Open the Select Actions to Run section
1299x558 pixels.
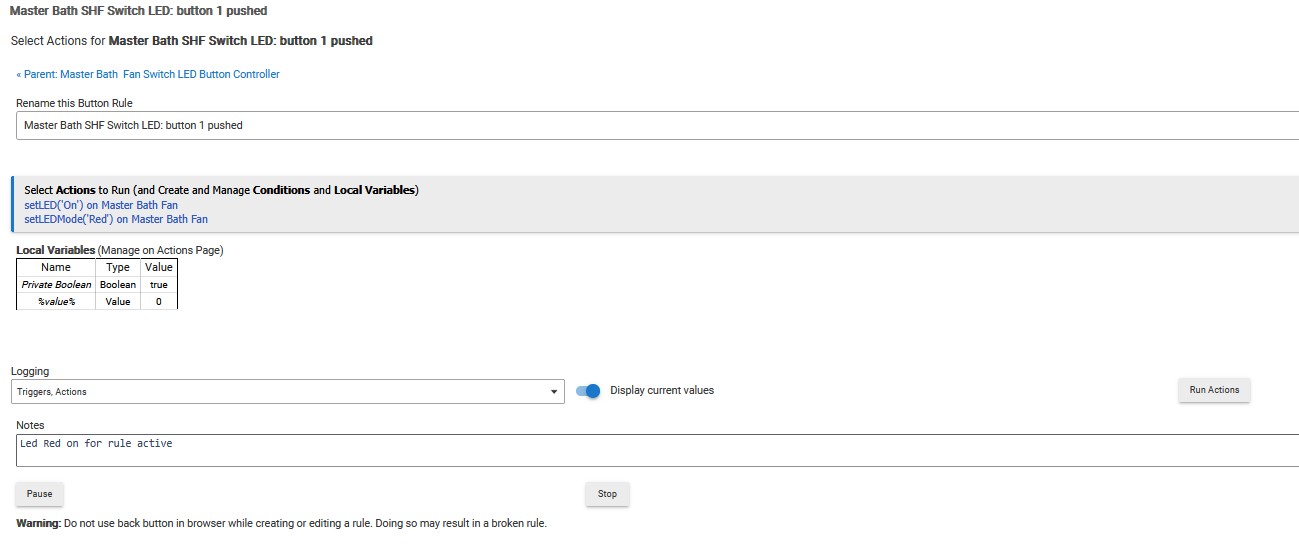click(221, 190)
